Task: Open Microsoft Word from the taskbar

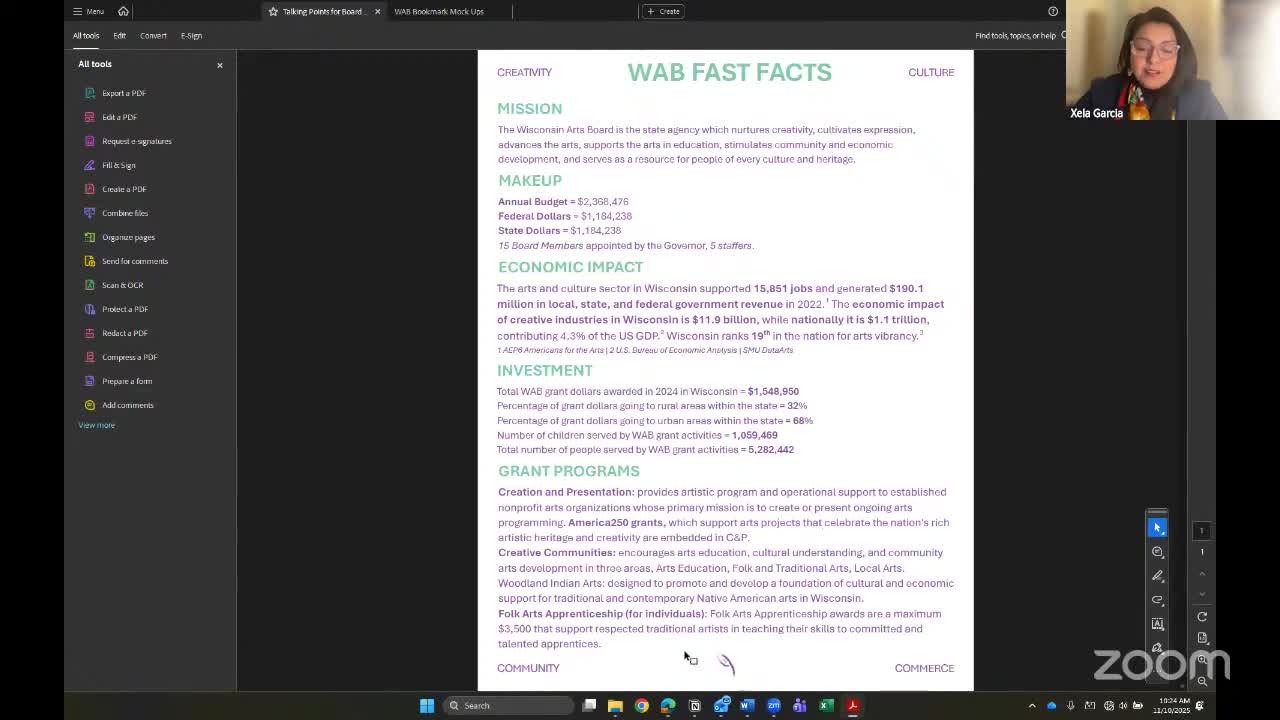Action: pyautogui.click(x=747, y=706)
